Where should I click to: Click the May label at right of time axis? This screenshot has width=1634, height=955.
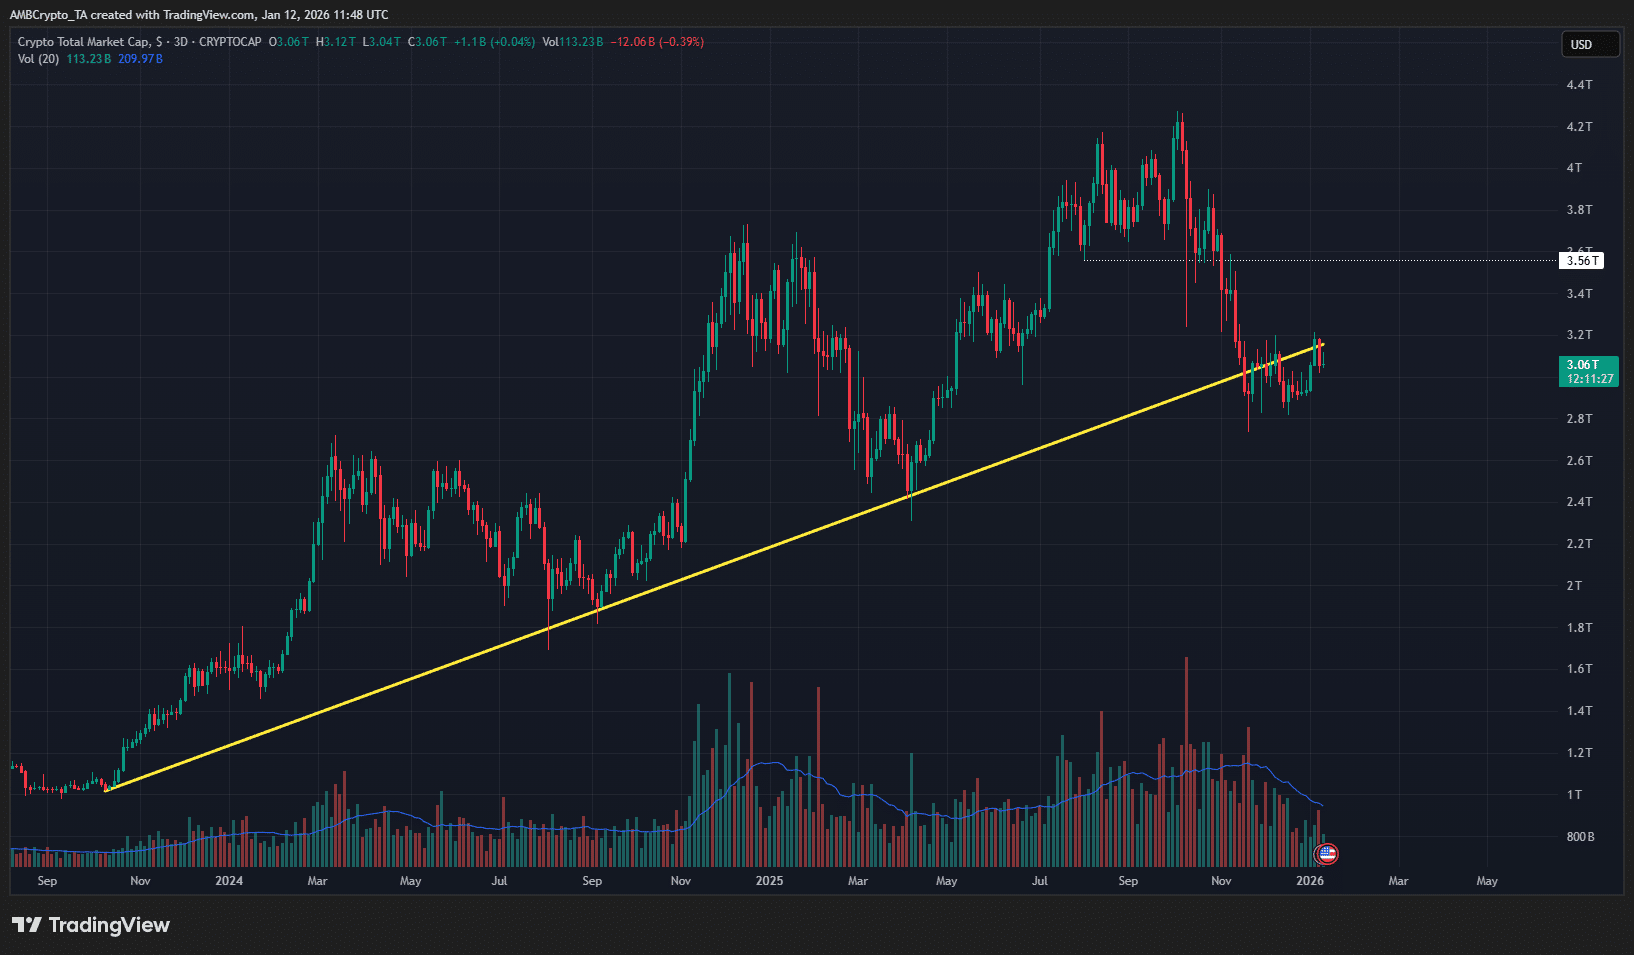[1486, 881]
